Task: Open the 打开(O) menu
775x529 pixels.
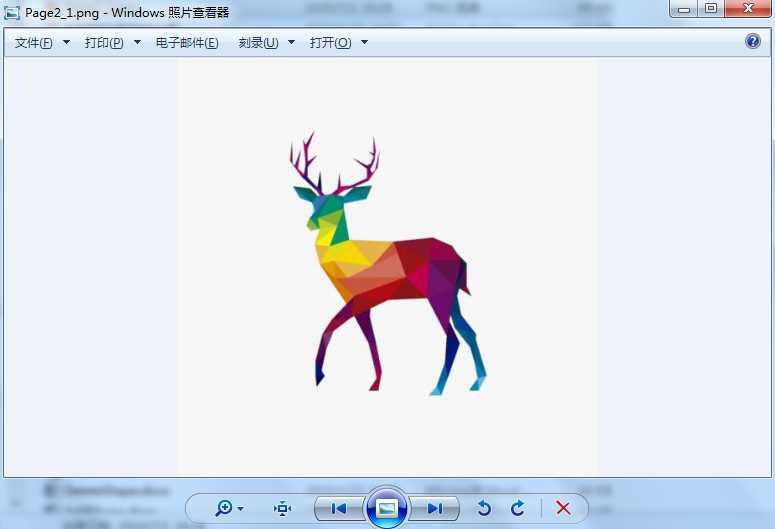Action: (x=330, y=43)
